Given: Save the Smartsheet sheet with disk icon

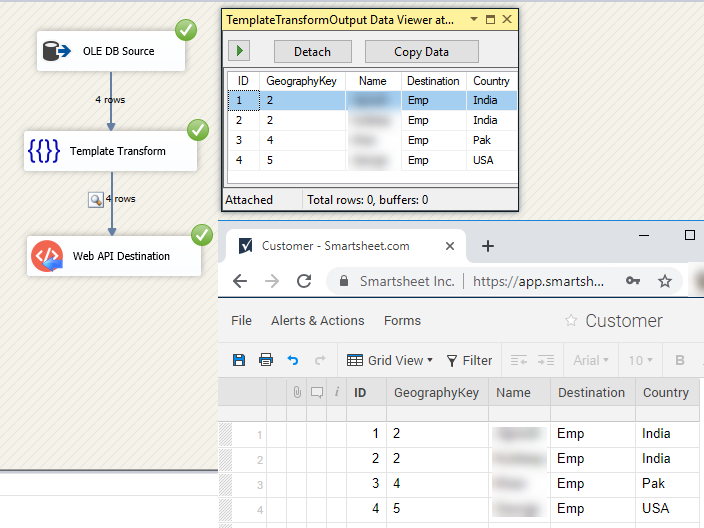Looking at the screenshot, I should click(239, 360).
